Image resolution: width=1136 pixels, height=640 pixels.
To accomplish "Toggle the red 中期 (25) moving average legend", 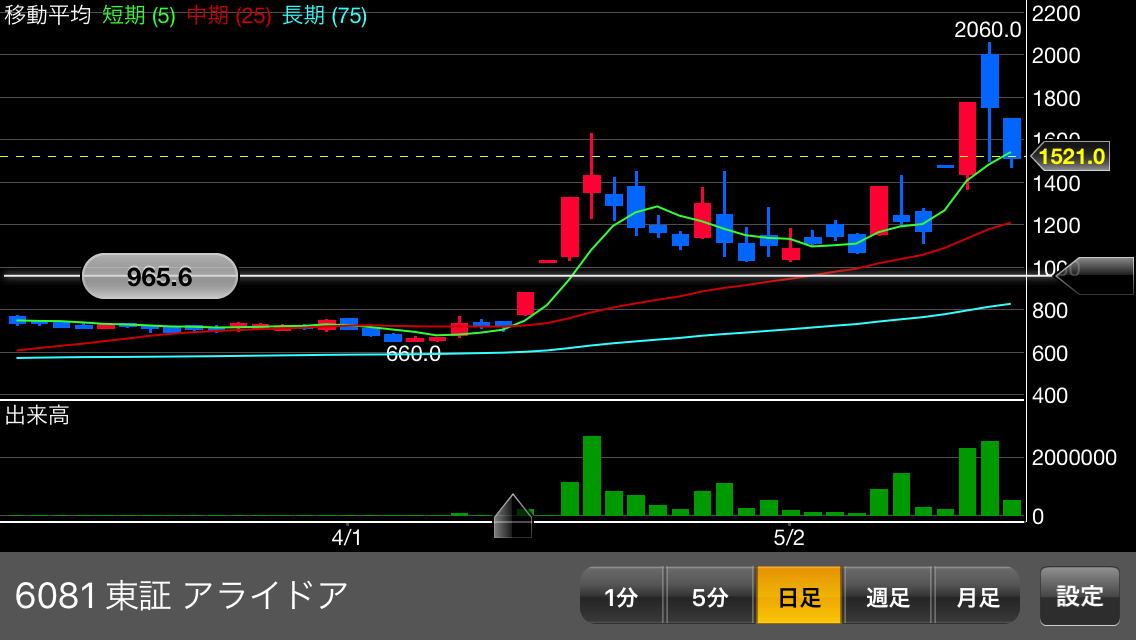I will pos(229,16).
